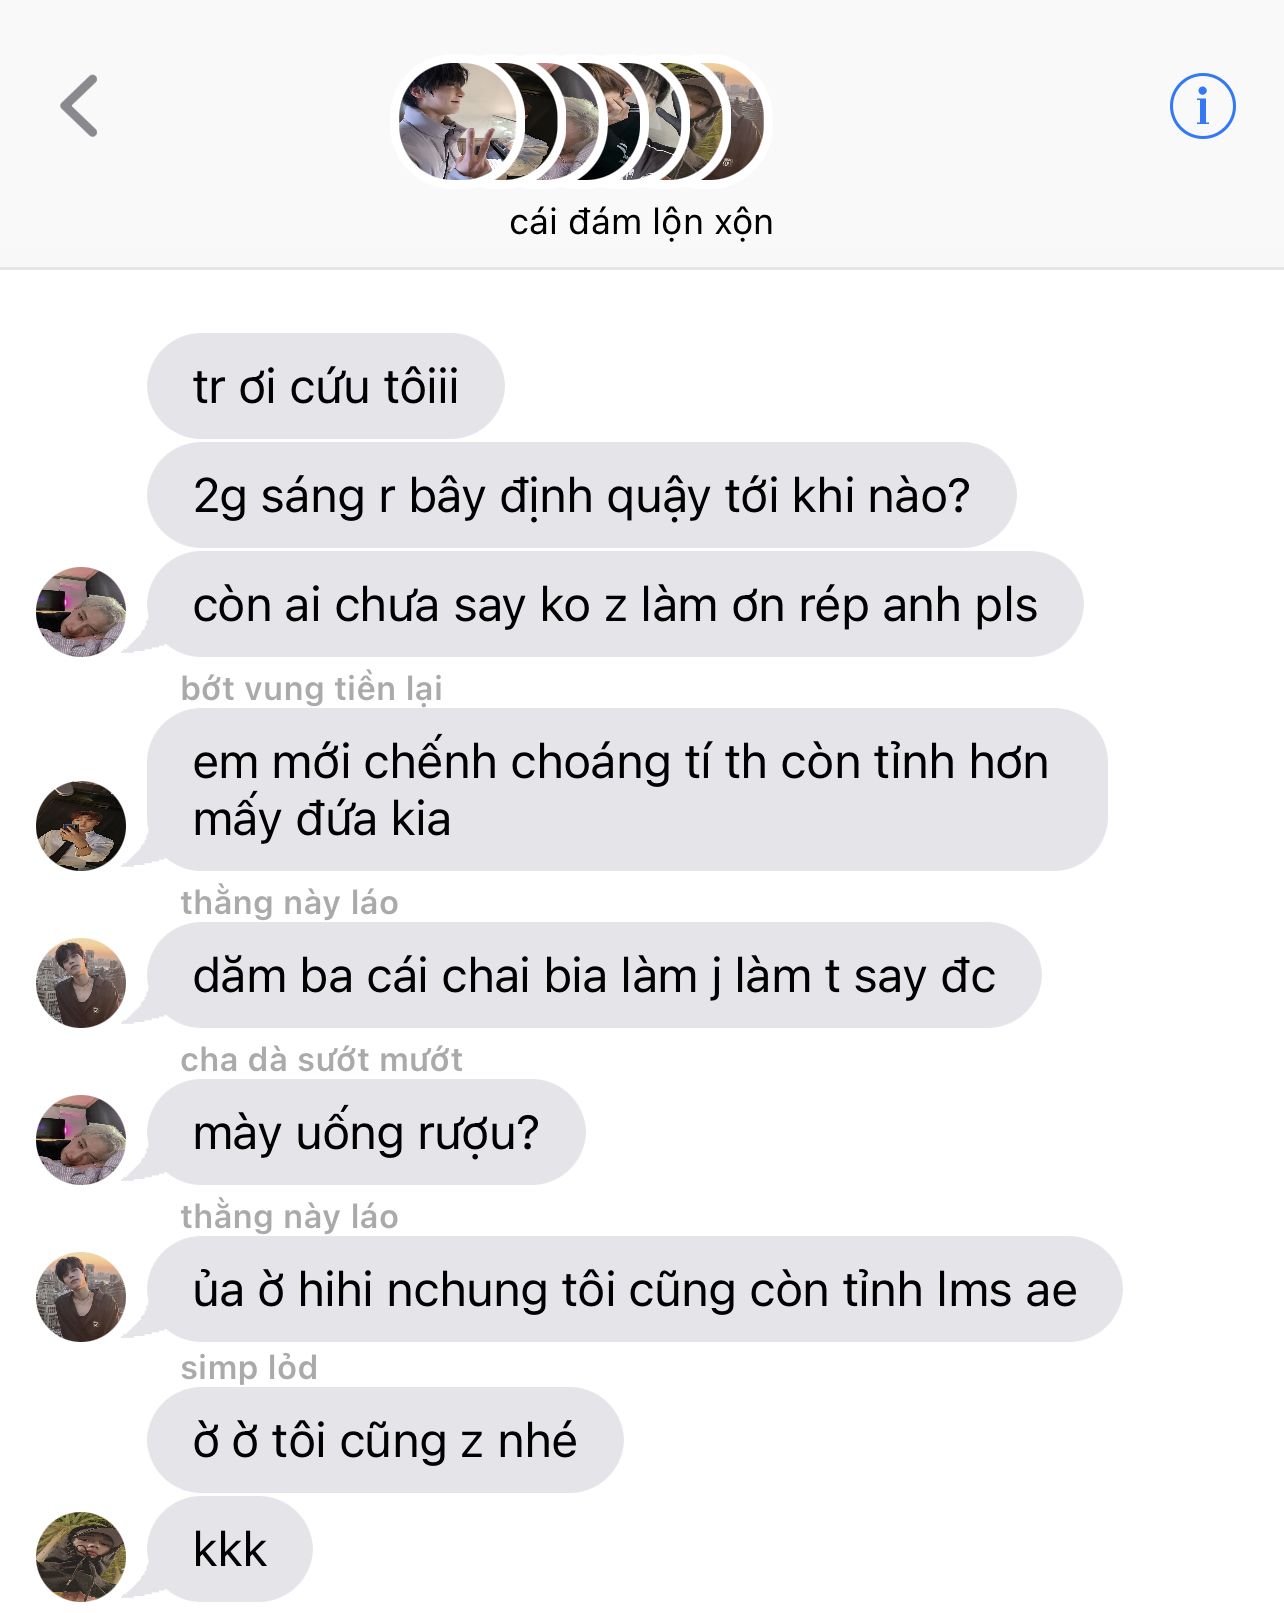Select the '2g sáng r bây định quậy' bubble
The image size is (1284, 1613).
582,495
